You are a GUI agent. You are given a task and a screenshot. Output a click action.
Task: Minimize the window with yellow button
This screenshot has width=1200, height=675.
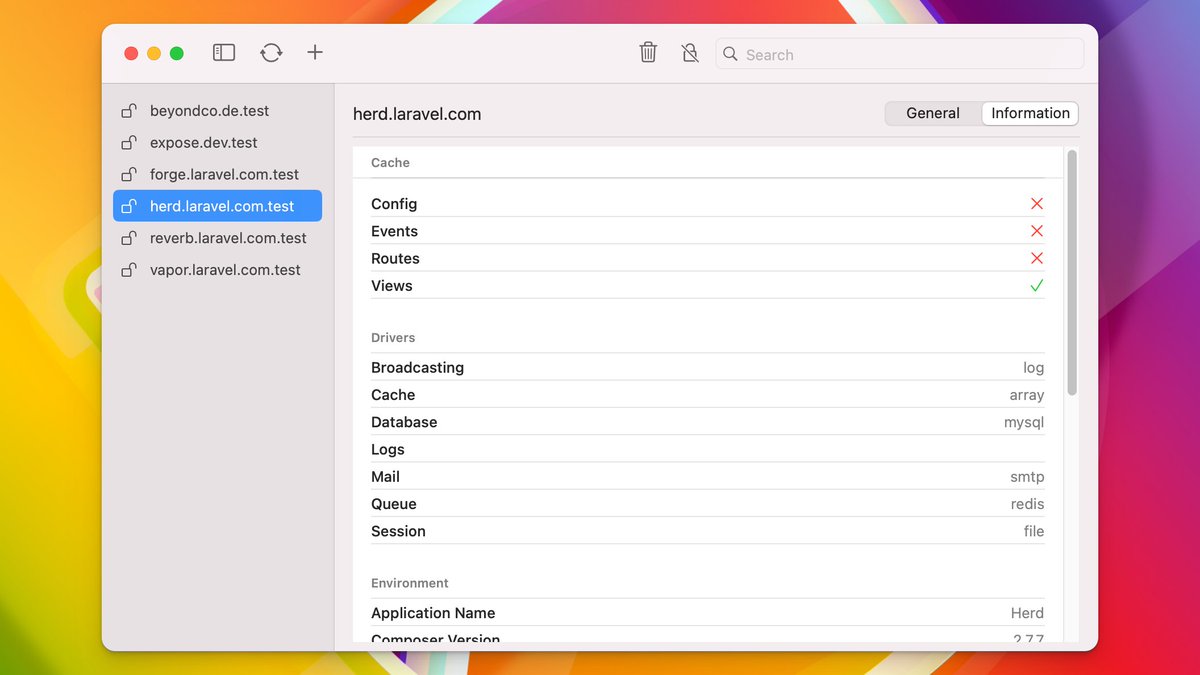pyautogui.click(x=154, y=53)
